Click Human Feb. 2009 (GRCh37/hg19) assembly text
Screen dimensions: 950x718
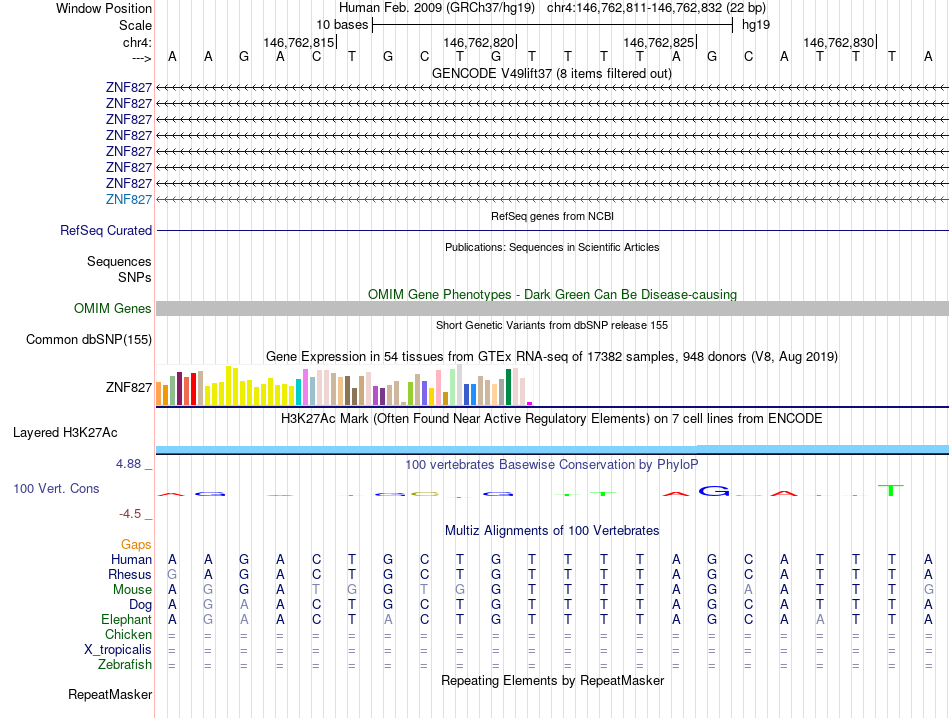pos(437,8)
